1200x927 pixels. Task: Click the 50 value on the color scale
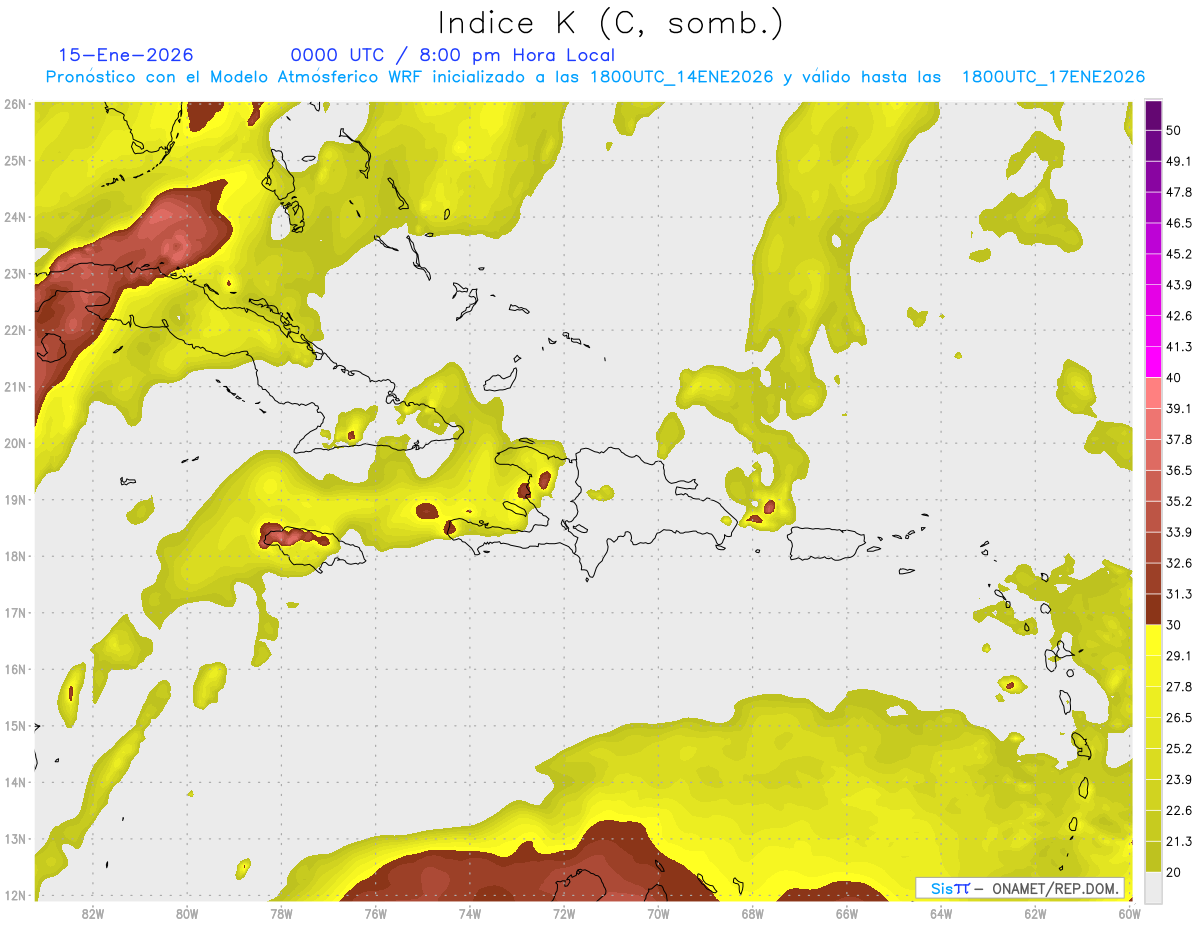(x=1174, y=130)
